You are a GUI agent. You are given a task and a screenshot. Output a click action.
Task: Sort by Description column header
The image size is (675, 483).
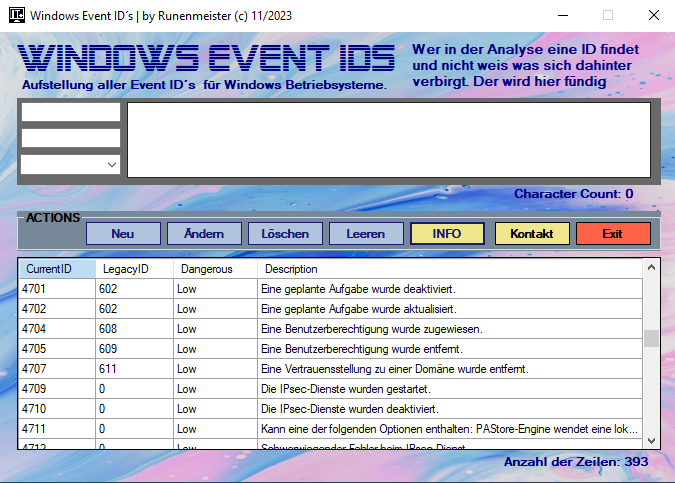click(x=450, y=269)
